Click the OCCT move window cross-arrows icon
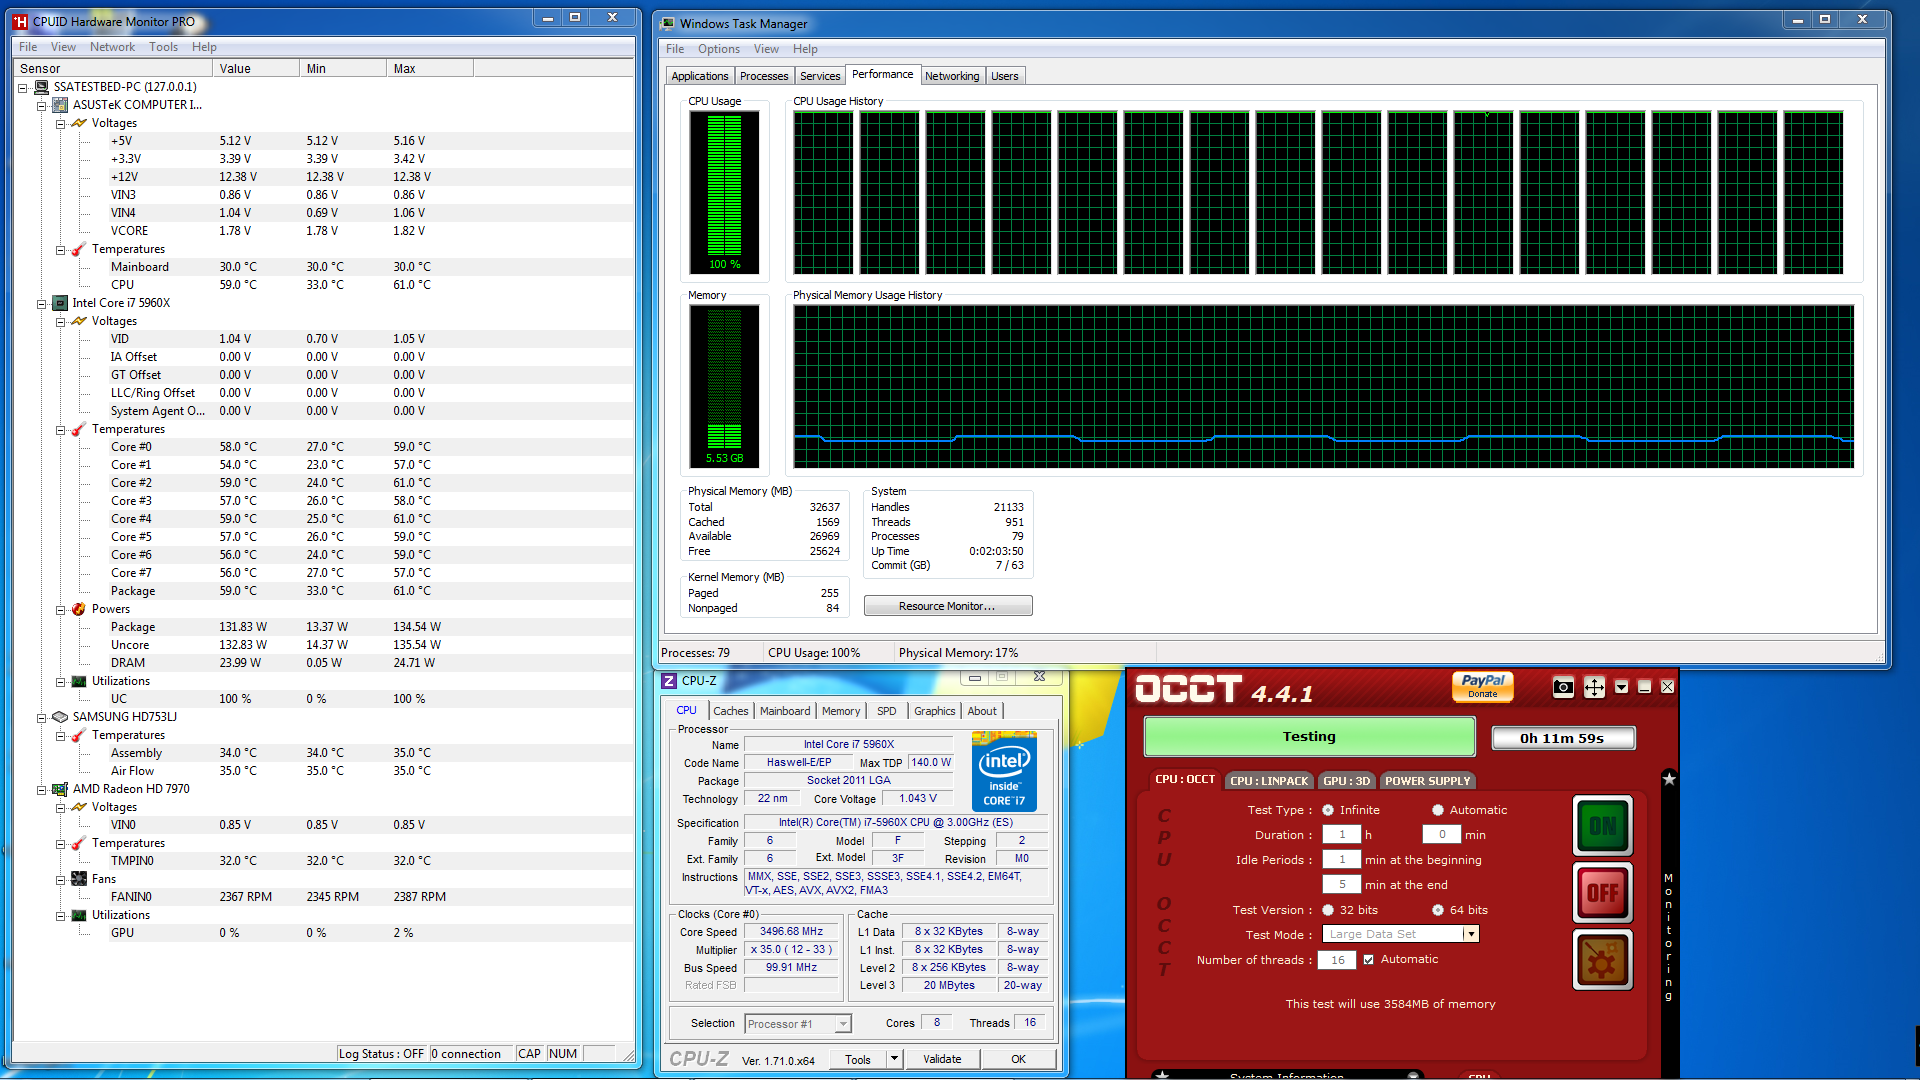The image size is (1920, 1080). (x=1594, y=687)
